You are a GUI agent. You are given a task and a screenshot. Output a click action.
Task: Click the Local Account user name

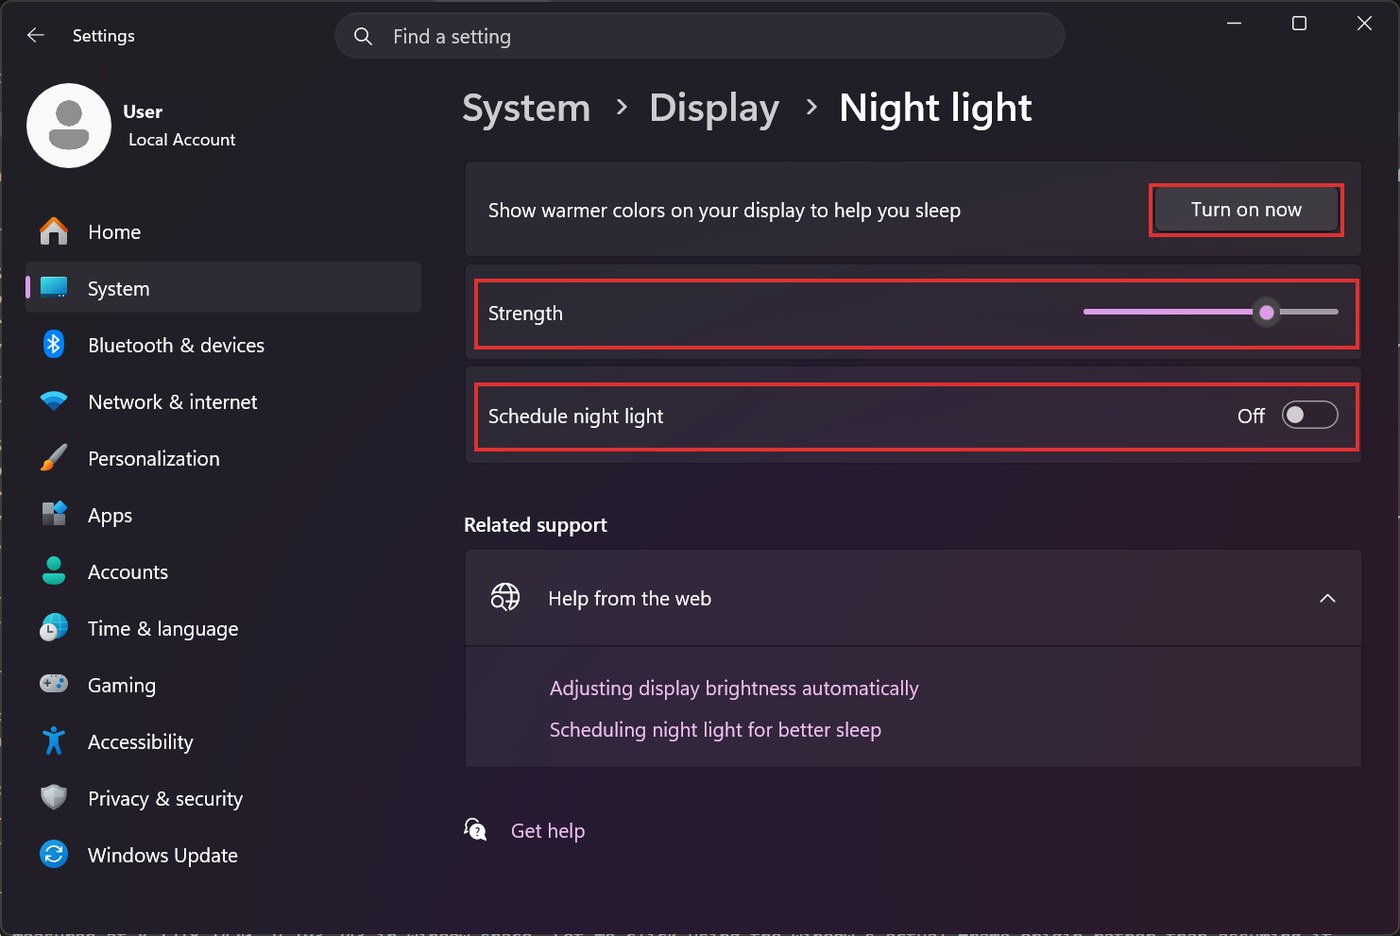[182, 139]
